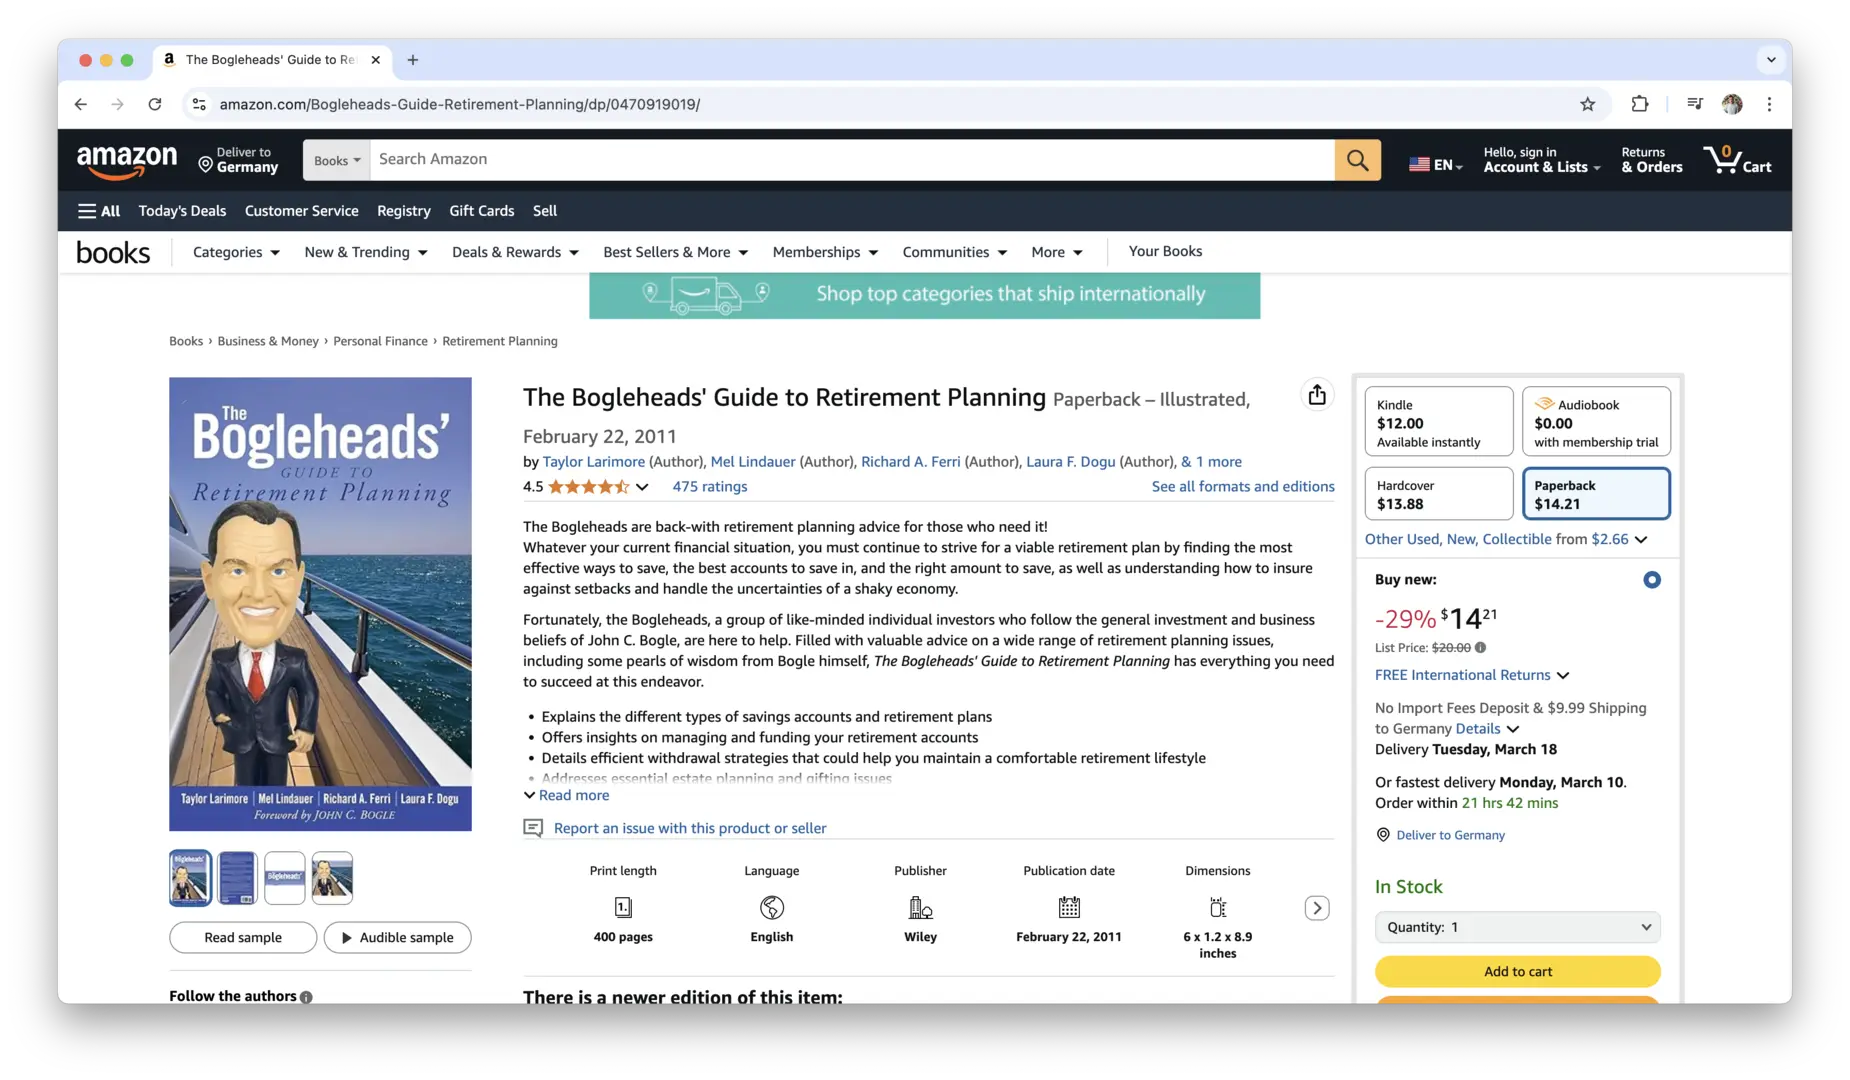Open Today's Deals in the nav bar
Screen dimensions: 1850x1080
(182, 211)
